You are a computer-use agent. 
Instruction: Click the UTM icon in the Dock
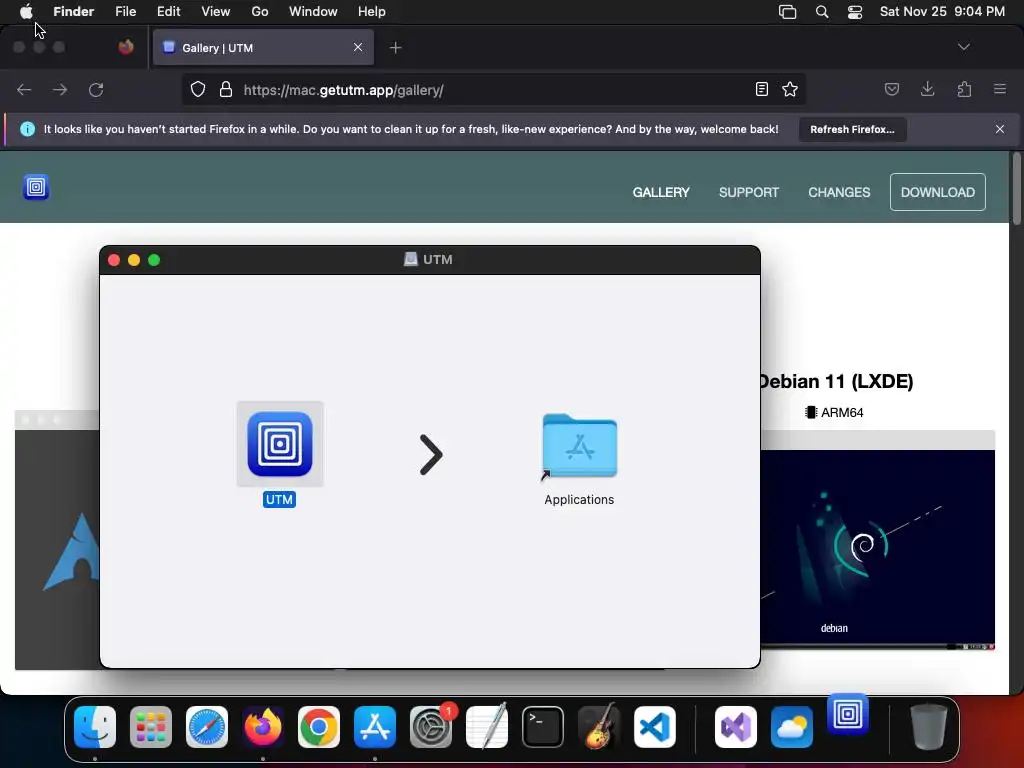point(848,714)
